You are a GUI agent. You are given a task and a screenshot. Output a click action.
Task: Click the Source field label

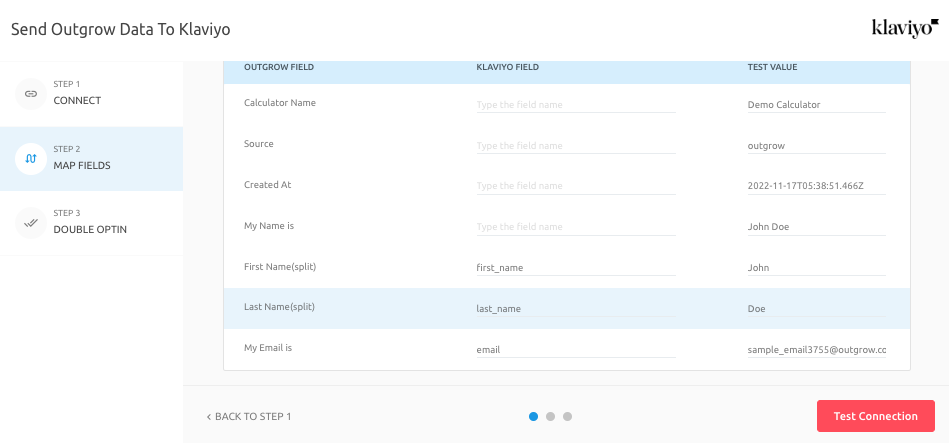[258, 144]
